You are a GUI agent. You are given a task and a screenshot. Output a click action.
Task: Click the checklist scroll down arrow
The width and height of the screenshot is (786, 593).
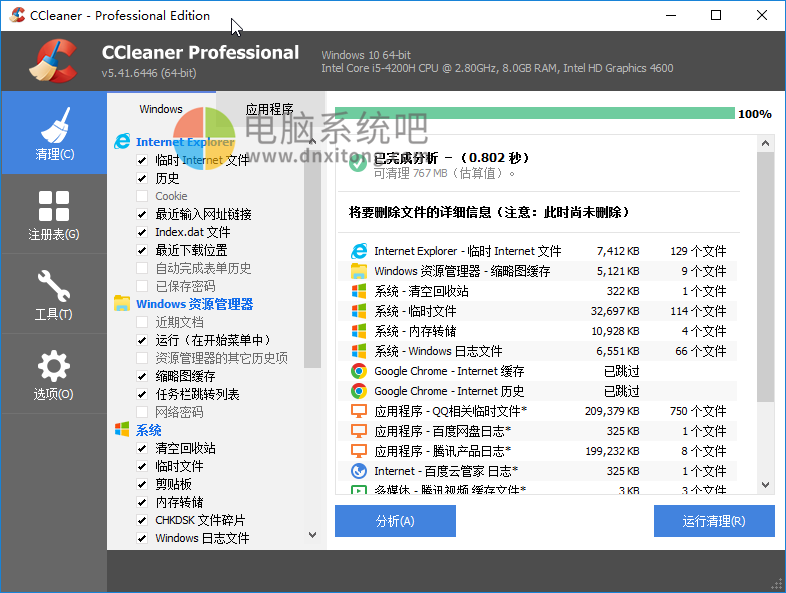[x=312, y=535]
